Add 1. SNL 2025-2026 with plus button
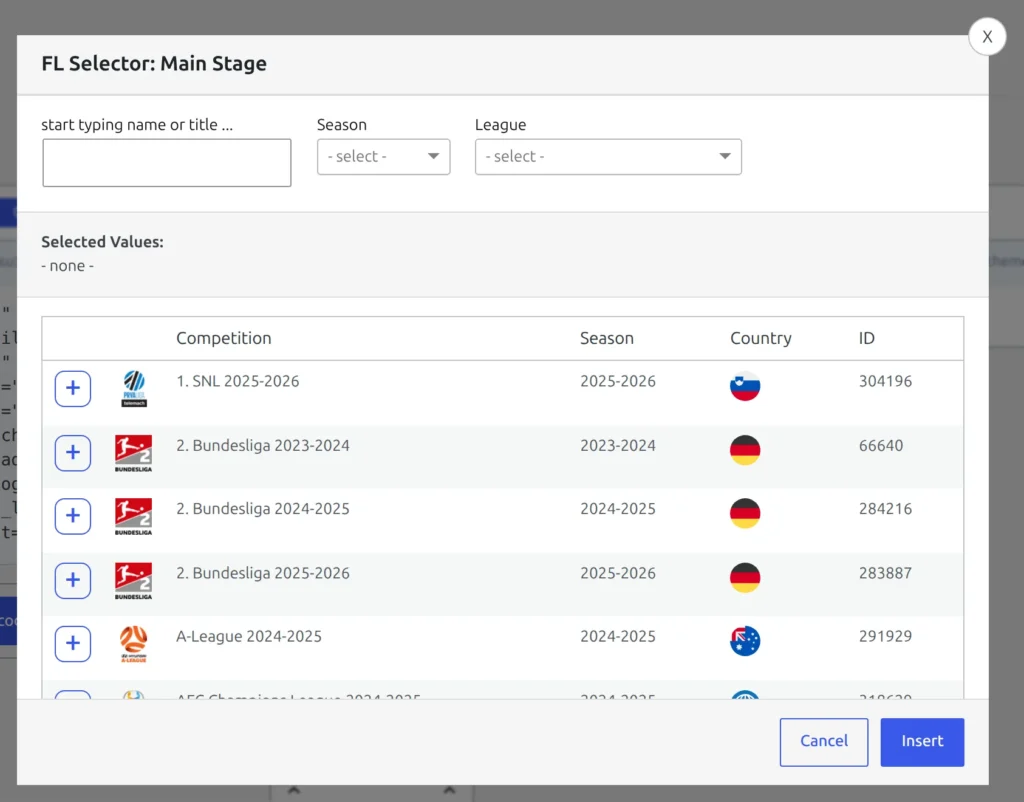Image resolution: width=1024 pixels, height=802 pixels. click(72, 389)
